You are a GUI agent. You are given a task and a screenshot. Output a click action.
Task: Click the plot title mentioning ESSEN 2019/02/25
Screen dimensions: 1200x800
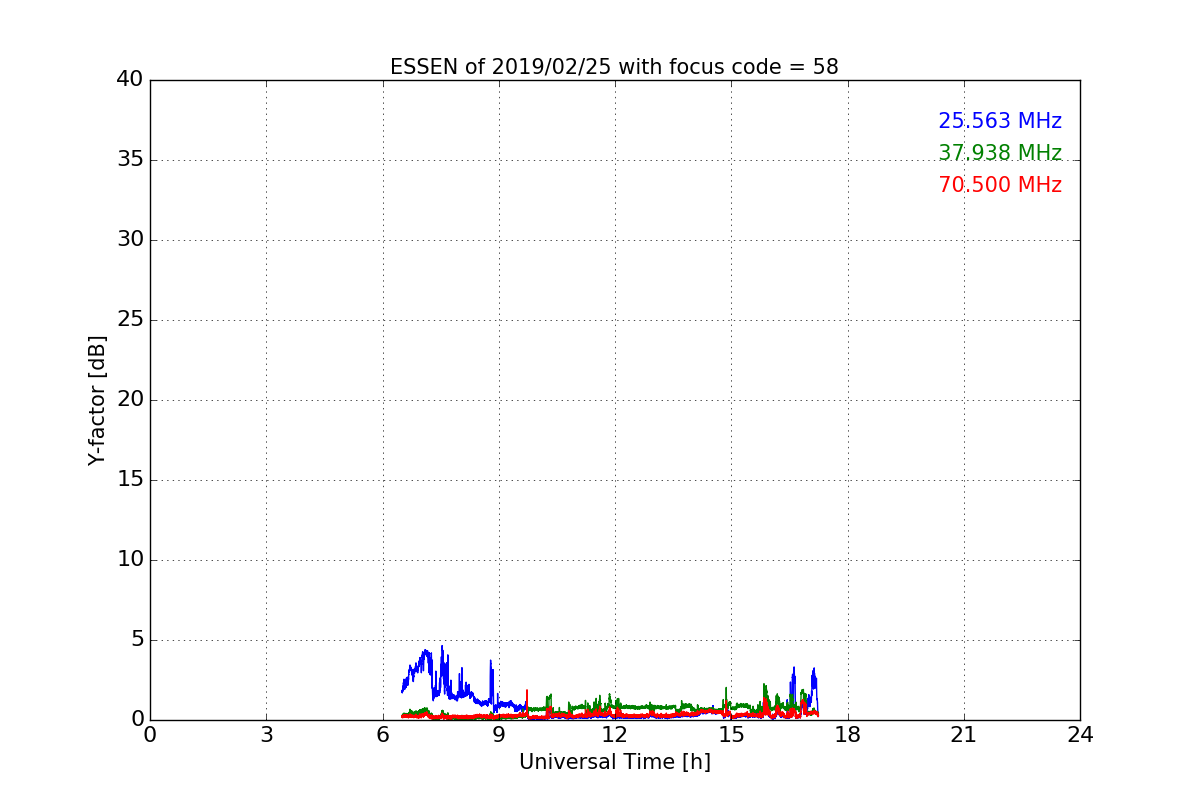[614, 67]
